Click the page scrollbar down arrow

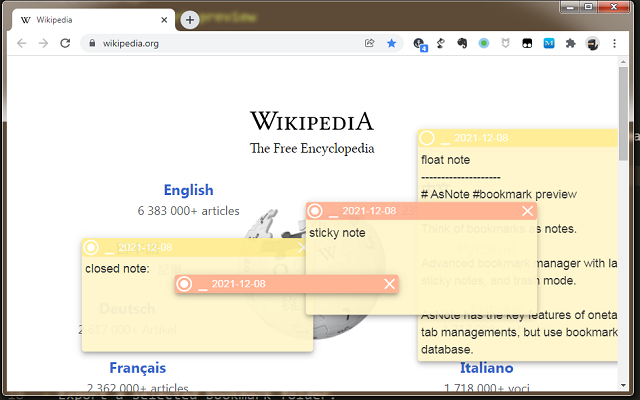(623, 385)
